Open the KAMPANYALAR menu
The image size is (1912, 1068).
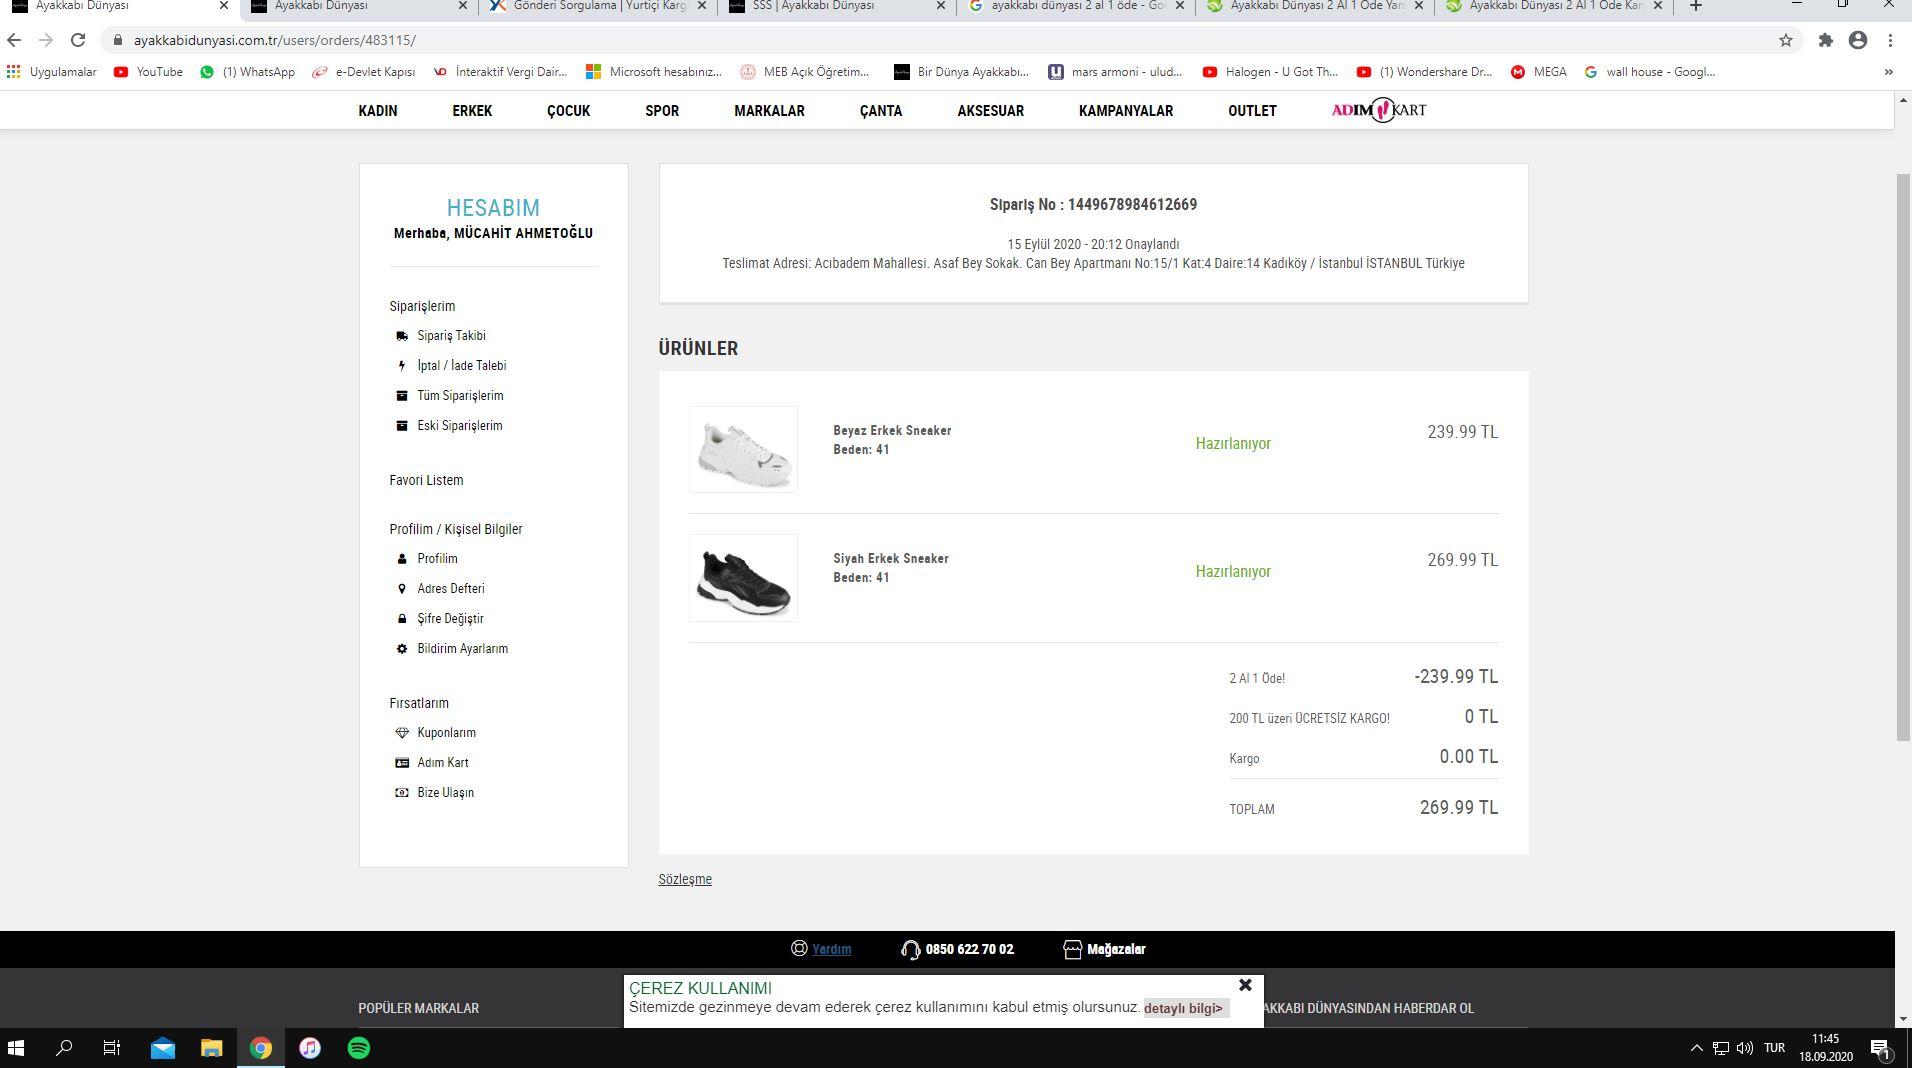[1126, 111]
